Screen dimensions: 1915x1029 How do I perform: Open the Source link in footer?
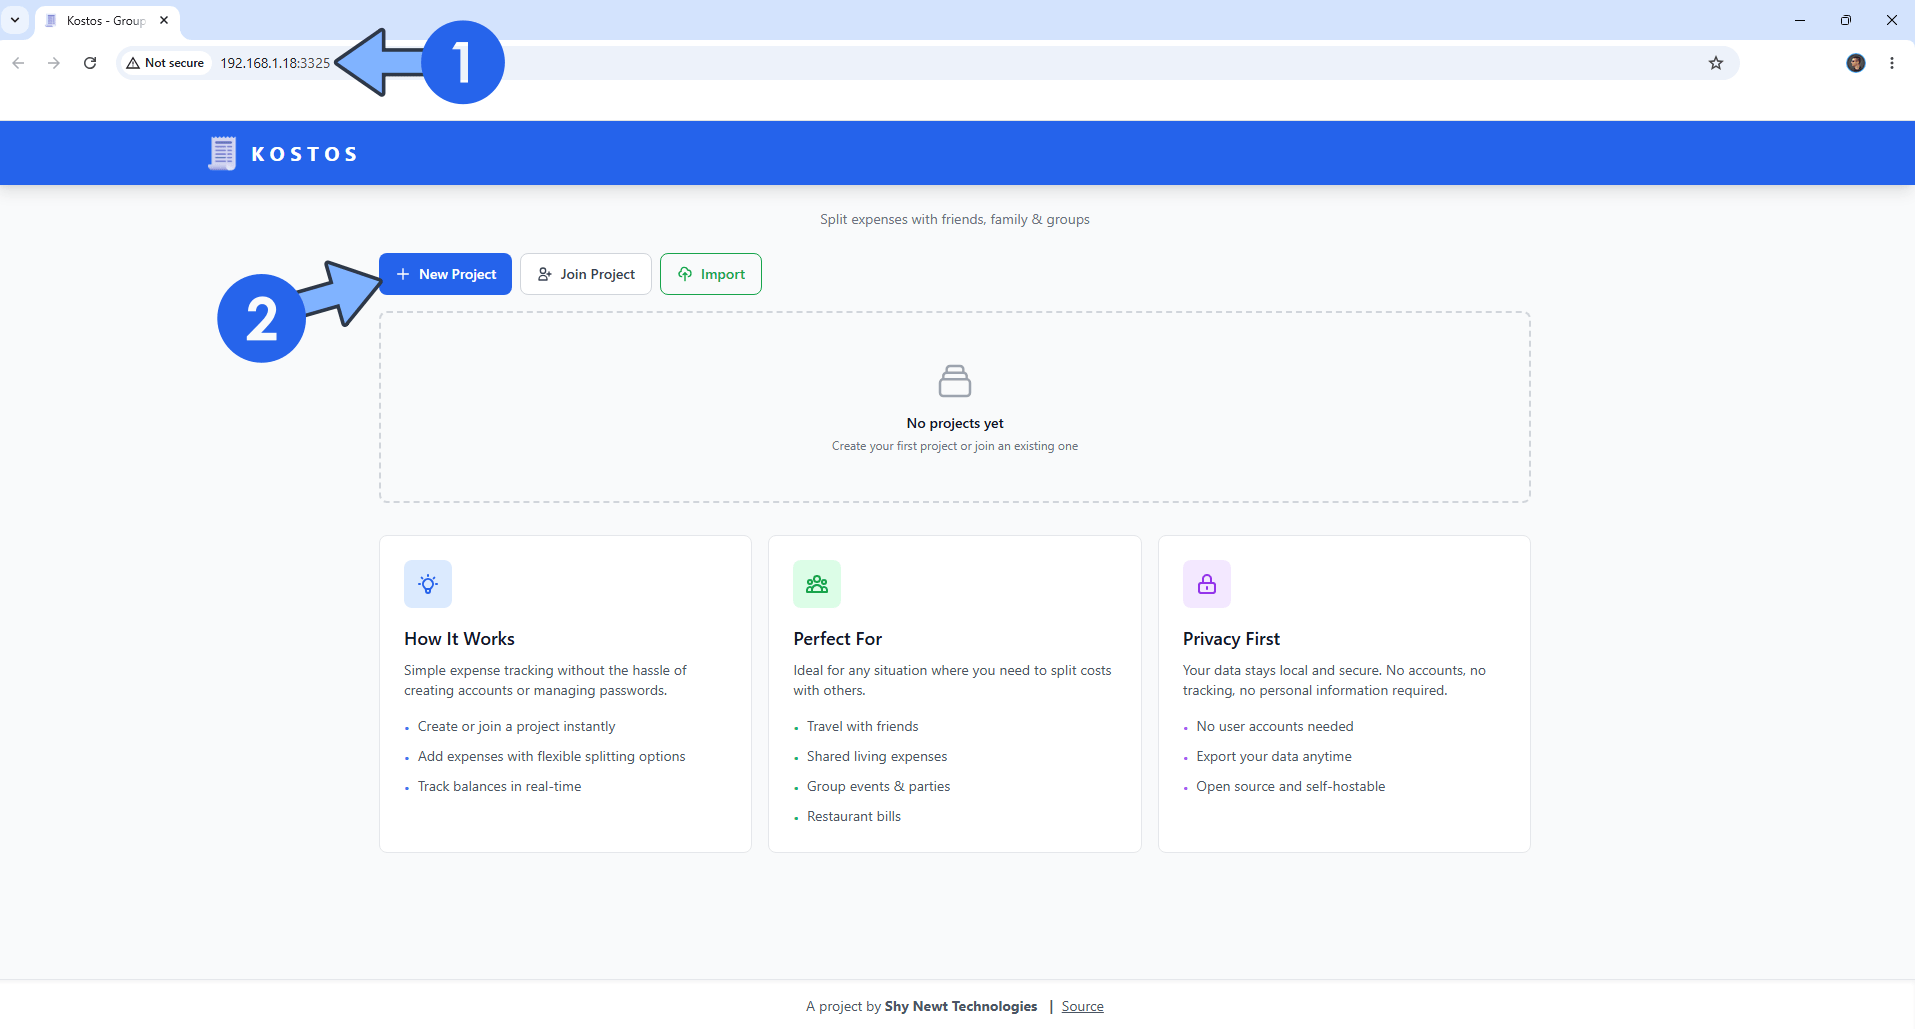click(x=1082, y=1006)
